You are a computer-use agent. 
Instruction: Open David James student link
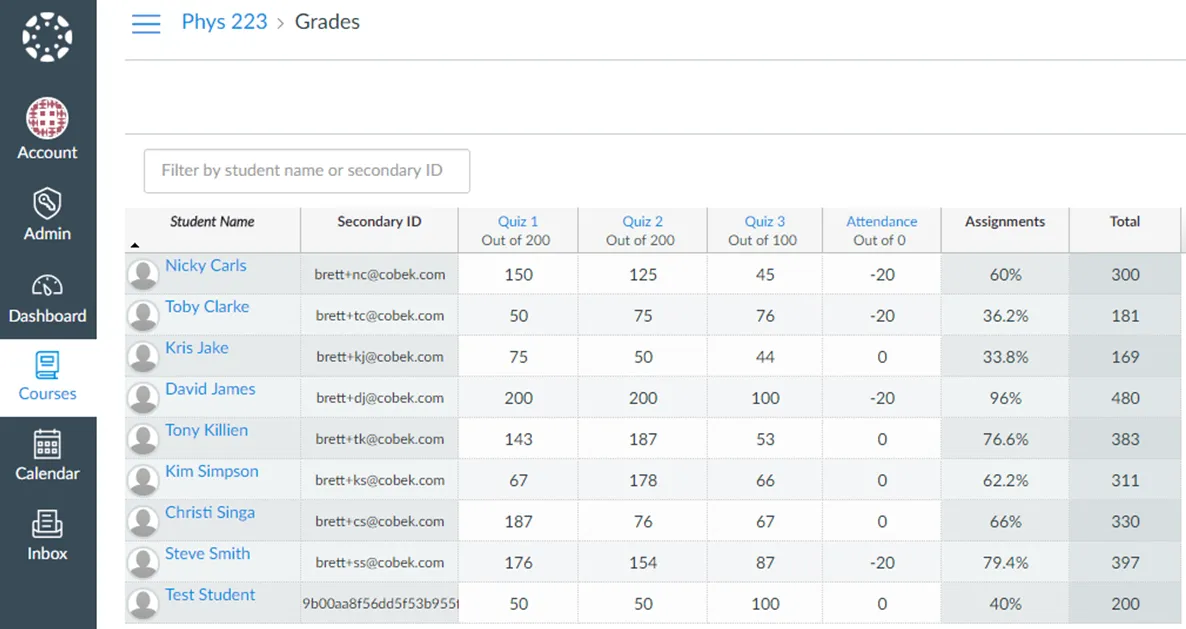click(x=210, y=389)
